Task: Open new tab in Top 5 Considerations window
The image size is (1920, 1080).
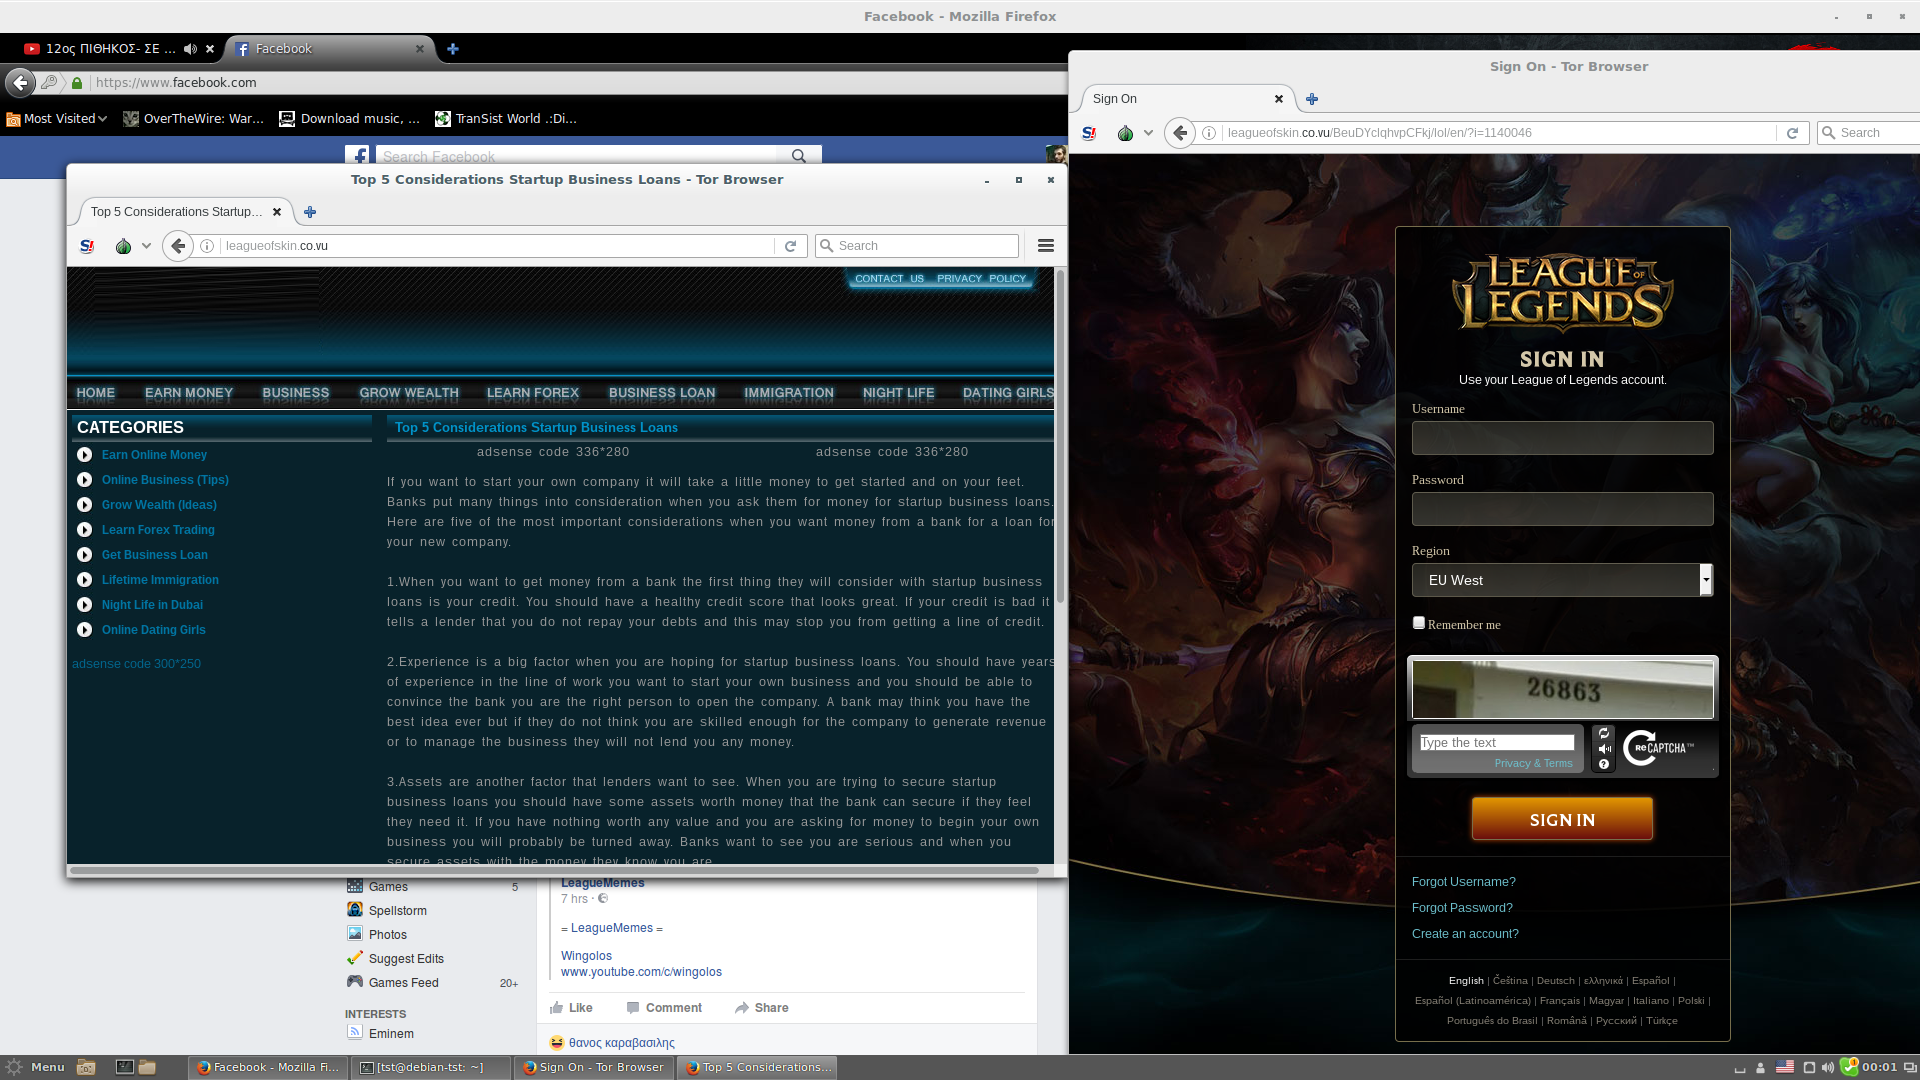Action: [310, 212]
